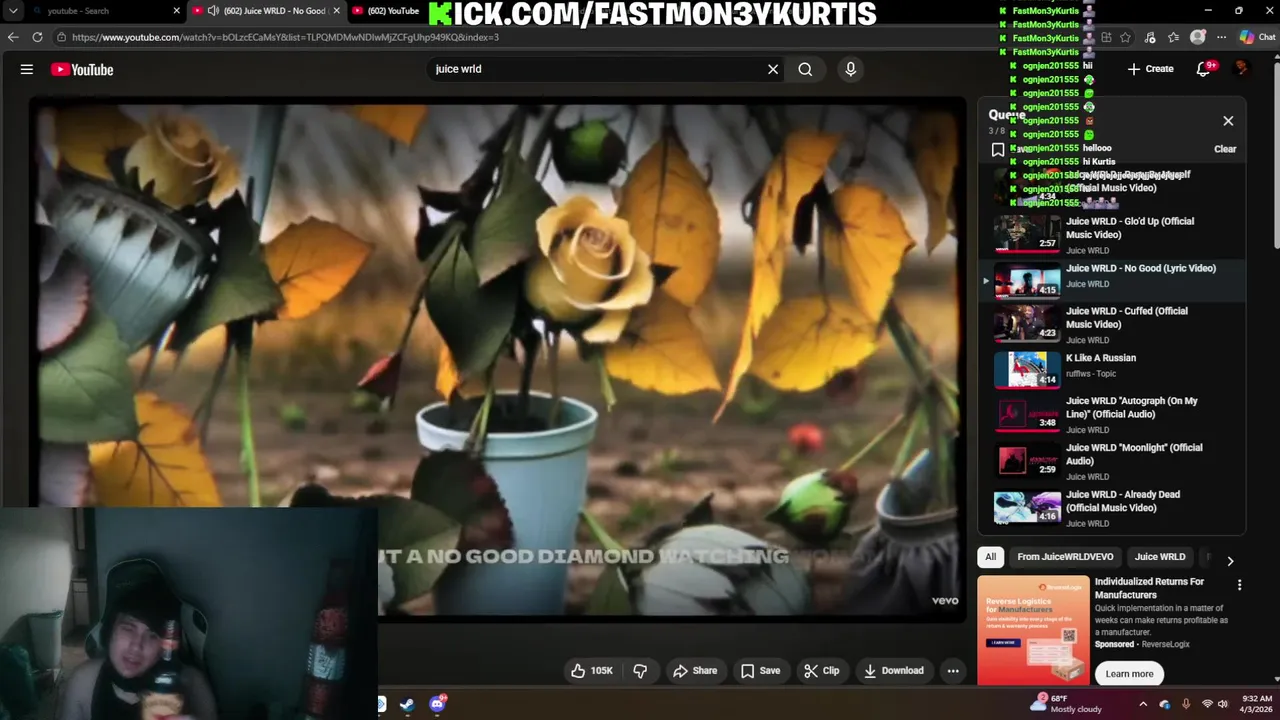Go back with browser back arrow
The image size is (1280, 720).
pos(13,37)
